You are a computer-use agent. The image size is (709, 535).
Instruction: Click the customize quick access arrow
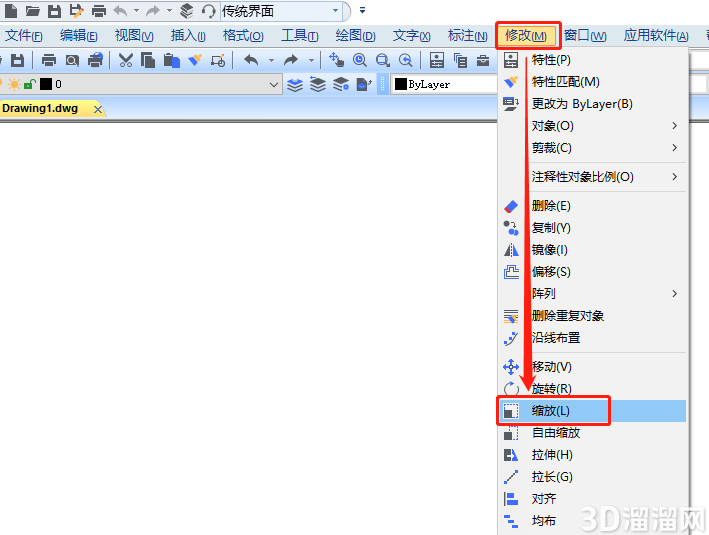(362, 10)
